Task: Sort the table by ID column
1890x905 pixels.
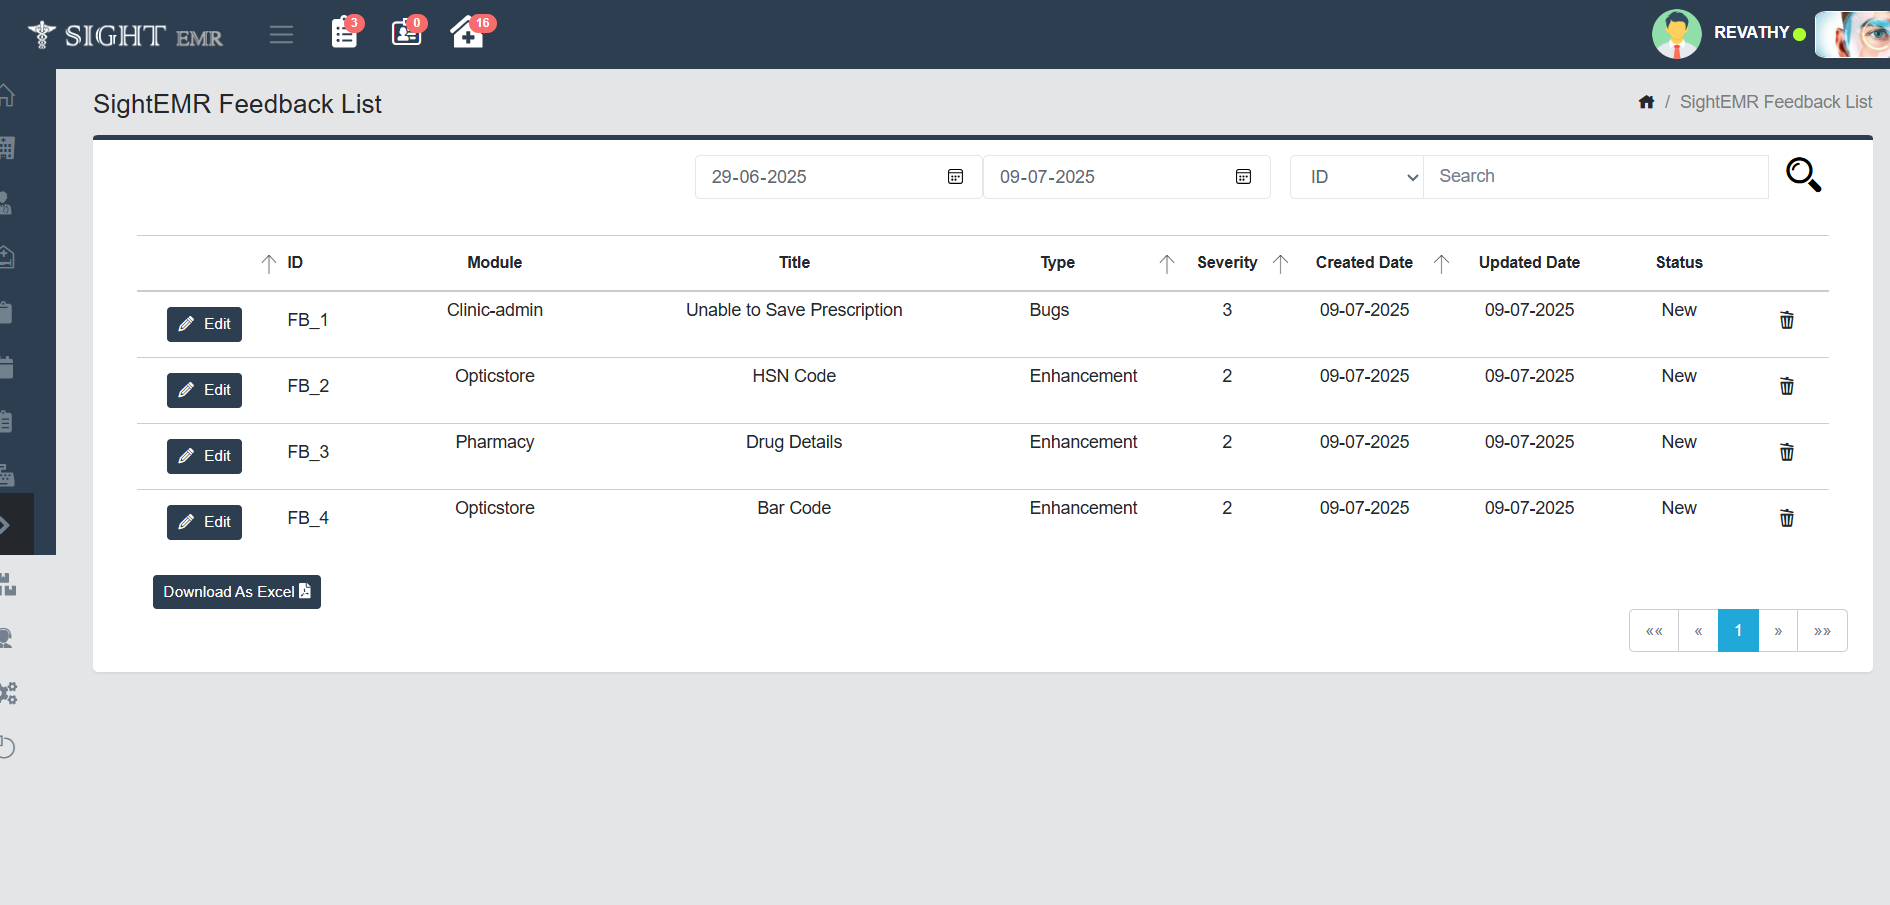Action: tap(269, 263)
